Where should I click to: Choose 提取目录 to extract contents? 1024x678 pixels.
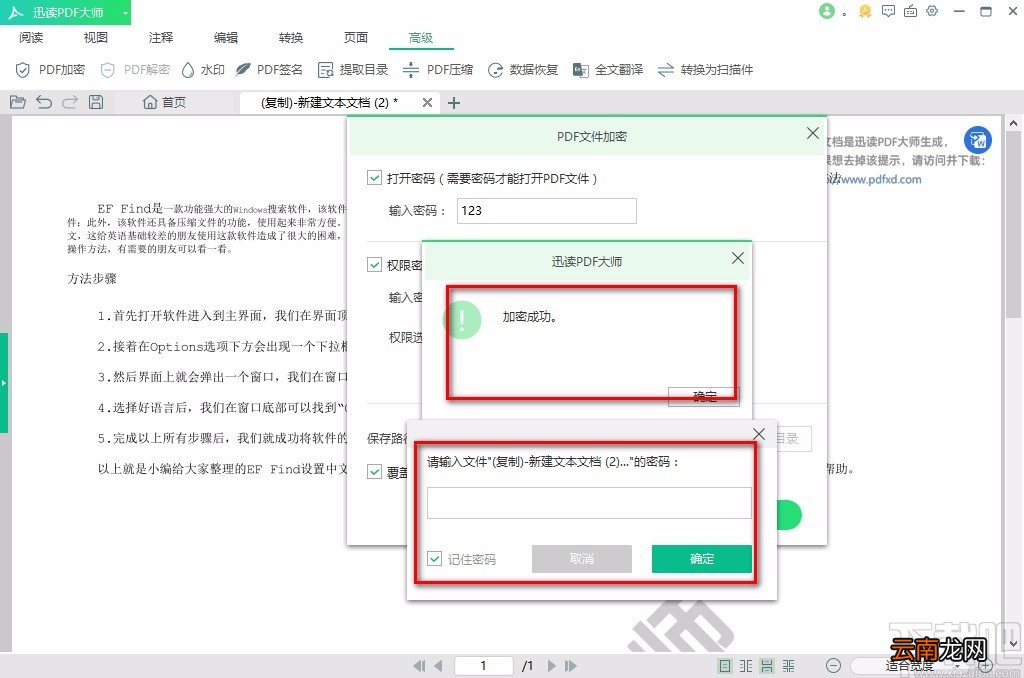(x=353, y=70)
